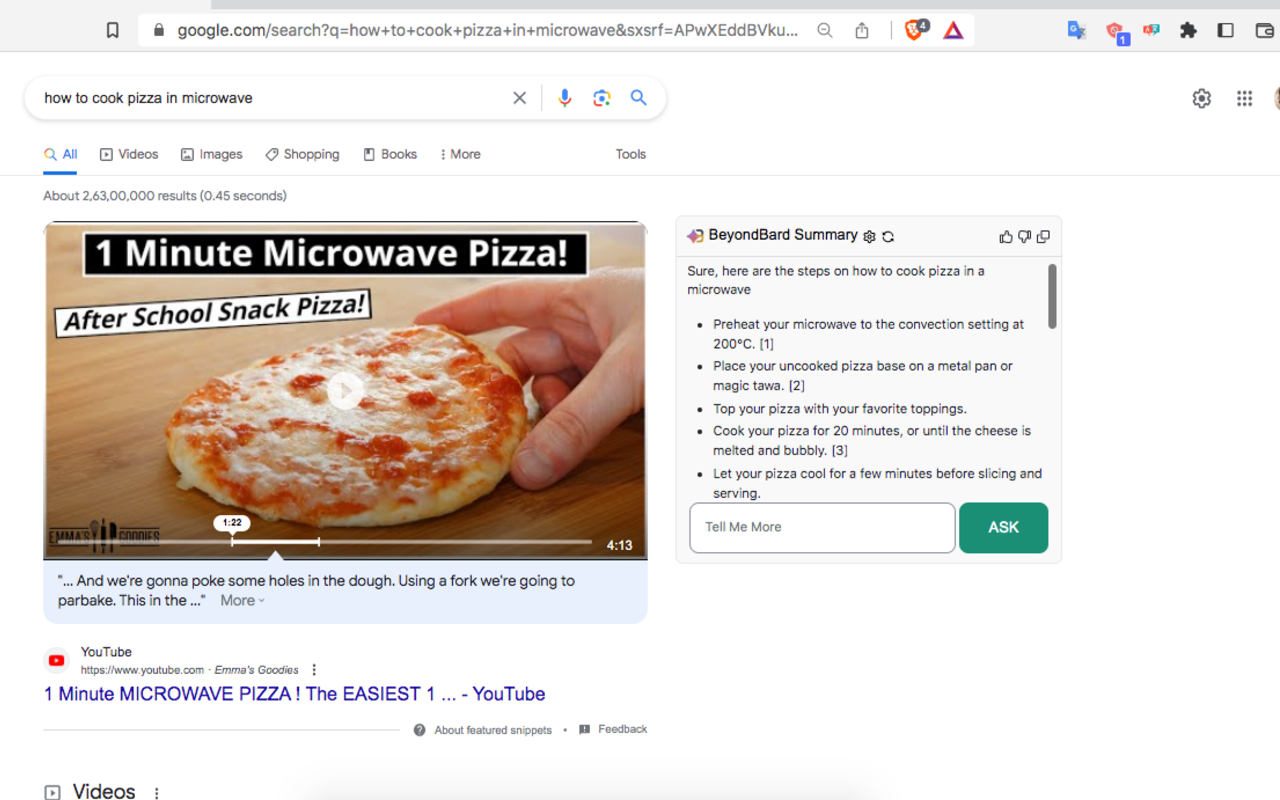Focus the Tell Me More input field

(822, 528)
